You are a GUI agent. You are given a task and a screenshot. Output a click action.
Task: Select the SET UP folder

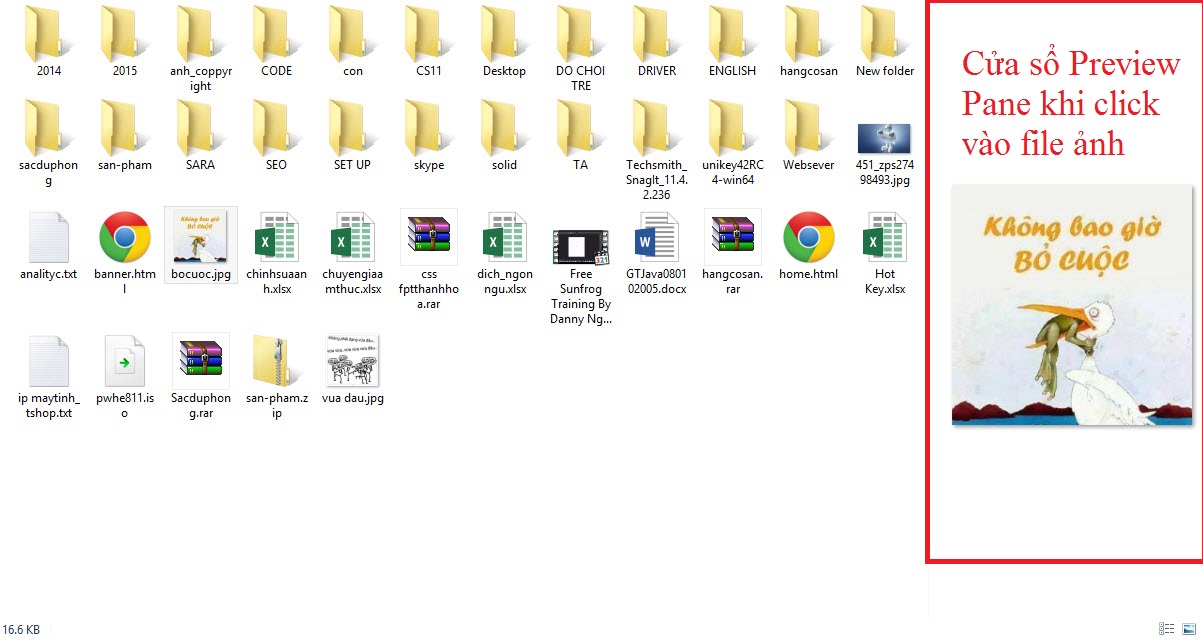point(352,136)
